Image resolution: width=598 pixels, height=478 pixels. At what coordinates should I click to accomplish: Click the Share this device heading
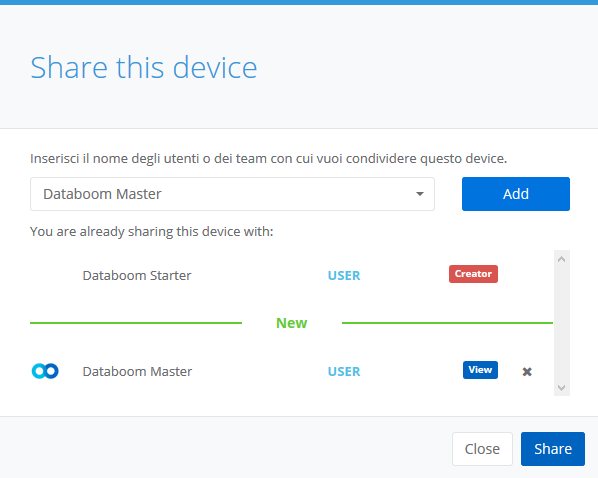pyautogui.click(x=144, y=68)
